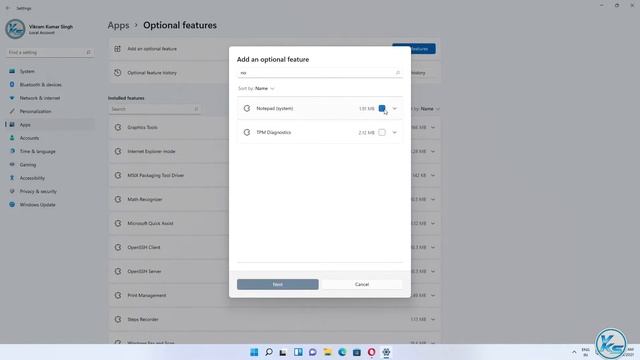The width and height of the screenshot is (640, 360).
Task: Click the installed features Search field
Action: pyautogui.click(x=154, y=109)
